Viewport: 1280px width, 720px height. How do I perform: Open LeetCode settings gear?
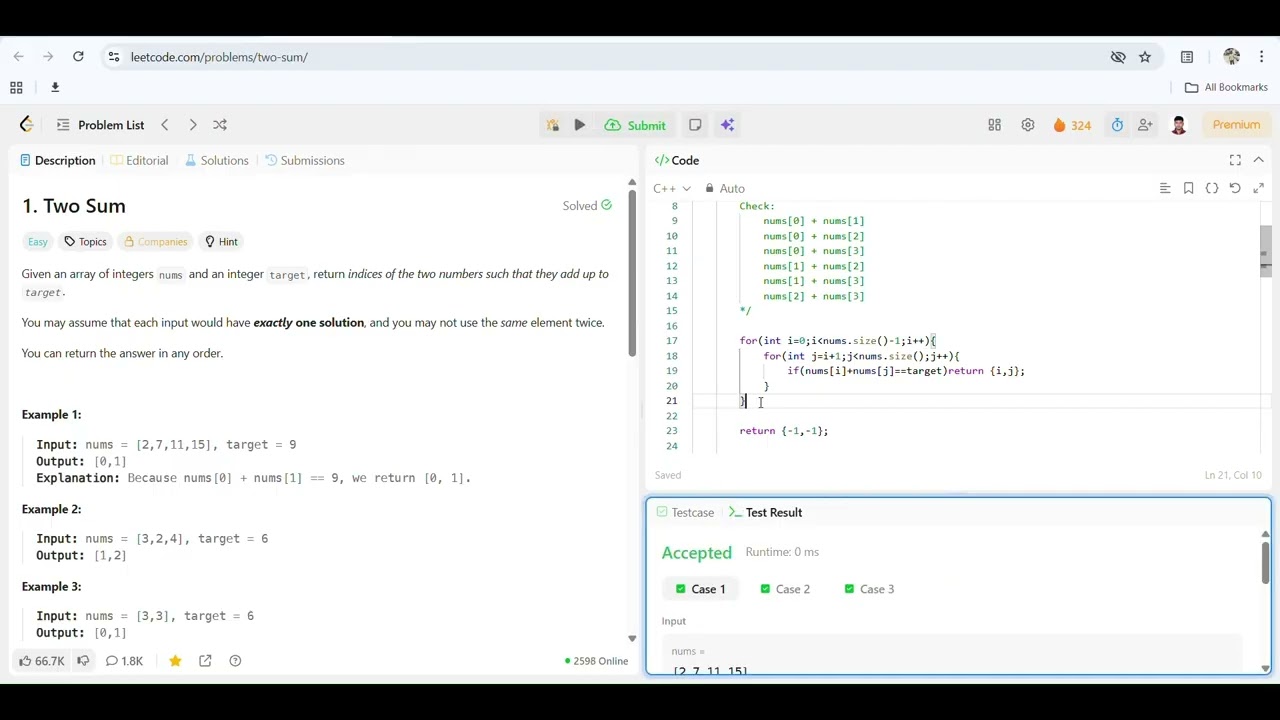point(1027,125)
